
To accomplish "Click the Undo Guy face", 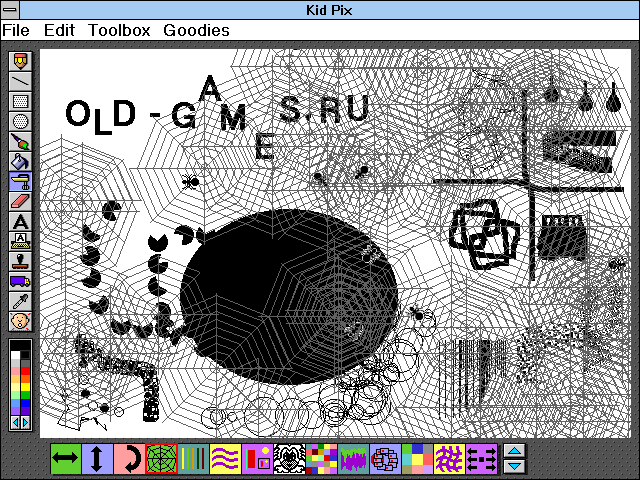I will tap(20, 322).
